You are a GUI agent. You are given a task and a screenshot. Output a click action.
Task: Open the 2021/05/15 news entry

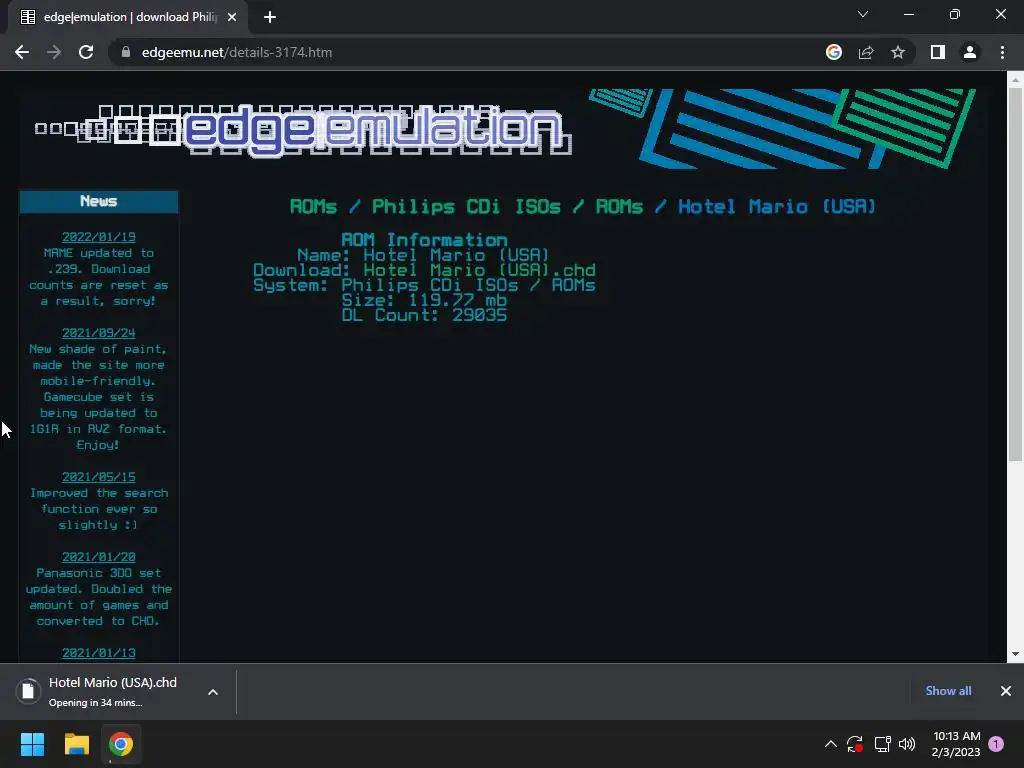click(99, 477)
